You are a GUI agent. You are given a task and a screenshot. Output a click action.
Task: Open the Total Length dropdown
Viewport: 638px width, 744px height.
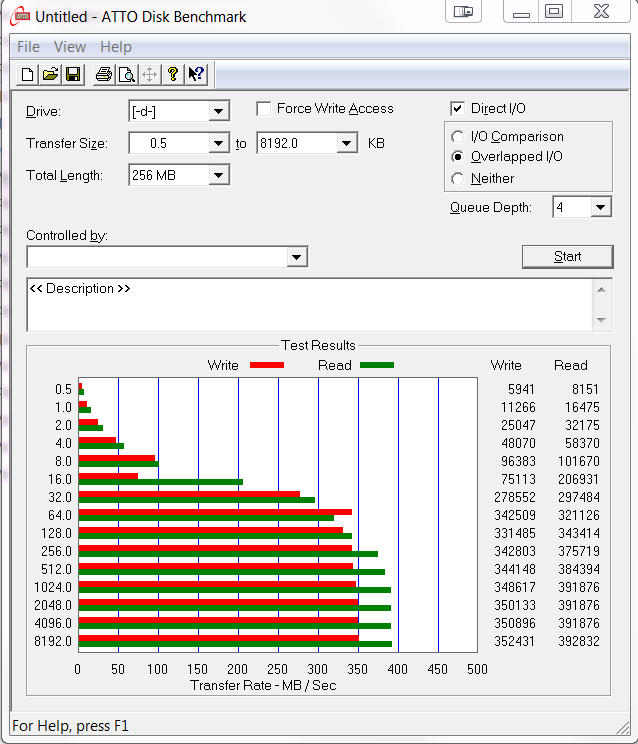[218, 176]
